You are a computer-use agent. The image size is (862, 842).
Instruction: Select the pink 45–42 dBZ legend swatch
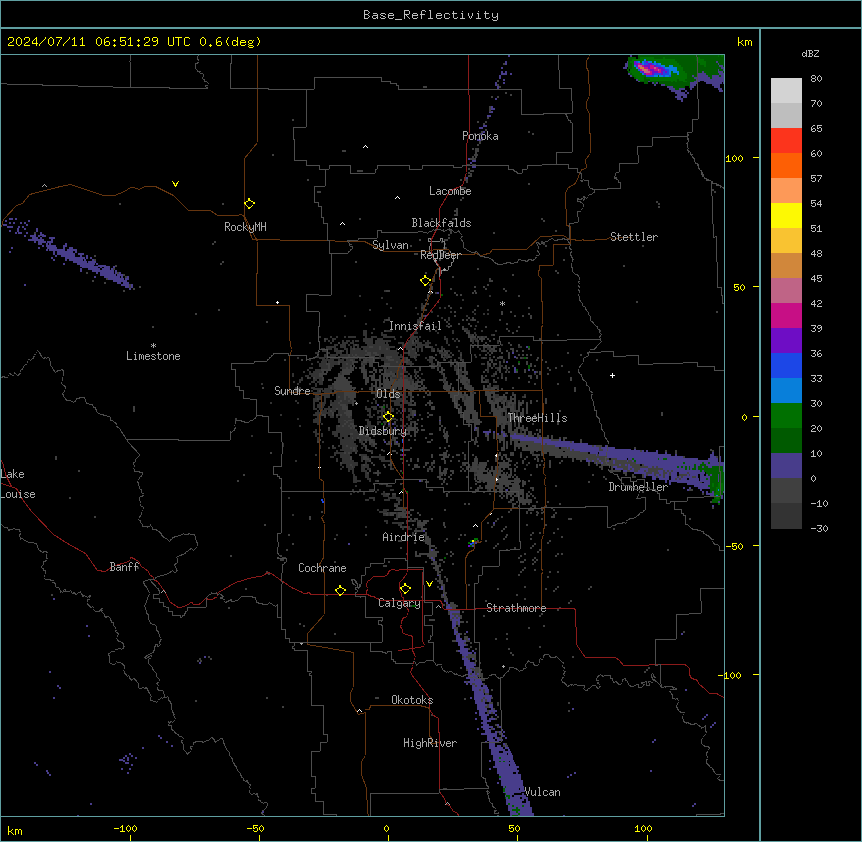tap(786, 291)
